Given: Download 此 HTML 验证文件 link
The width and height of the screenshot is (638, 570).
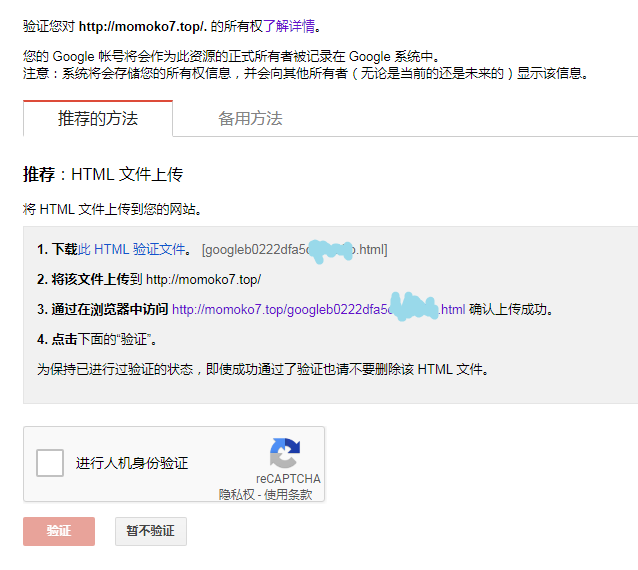Looking at the screenshot, I should [x=131, y=249].
